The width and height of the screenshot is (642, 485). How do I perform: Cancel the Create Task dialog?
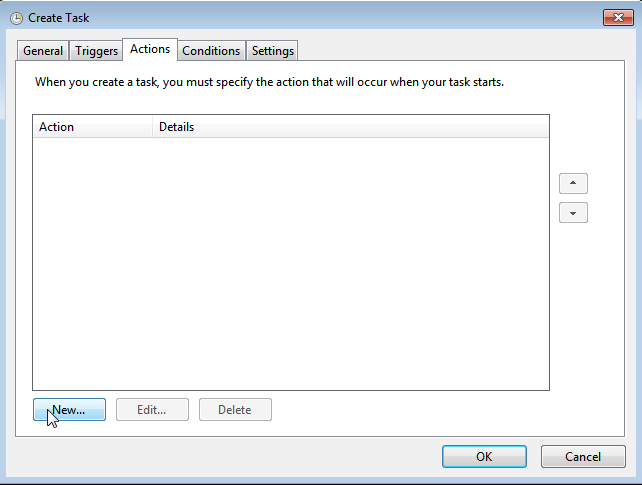coord(583,456)
